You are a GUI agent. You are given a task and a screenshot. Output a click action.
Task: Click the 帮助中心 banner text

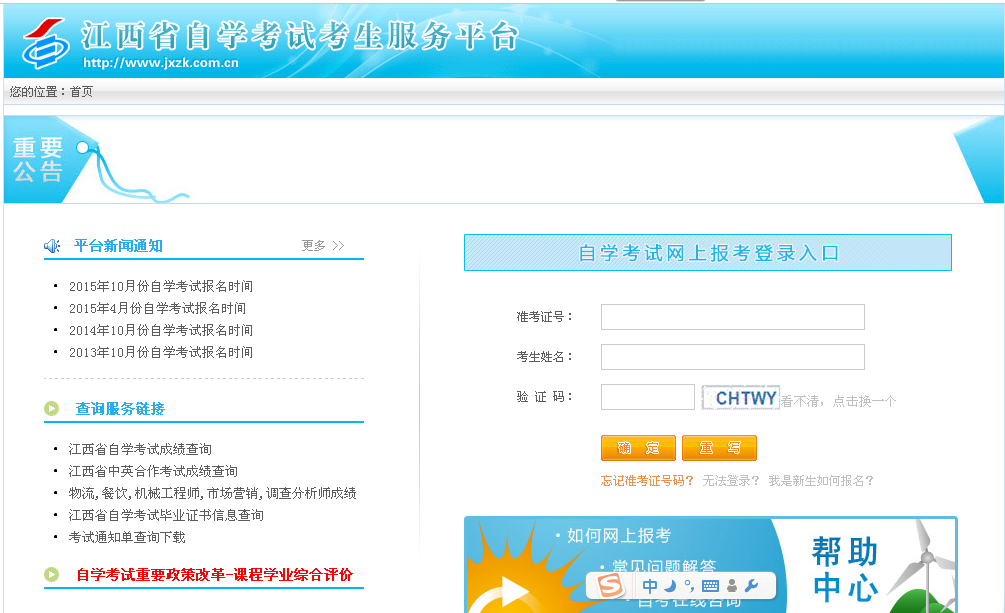[x=845, y=569]
